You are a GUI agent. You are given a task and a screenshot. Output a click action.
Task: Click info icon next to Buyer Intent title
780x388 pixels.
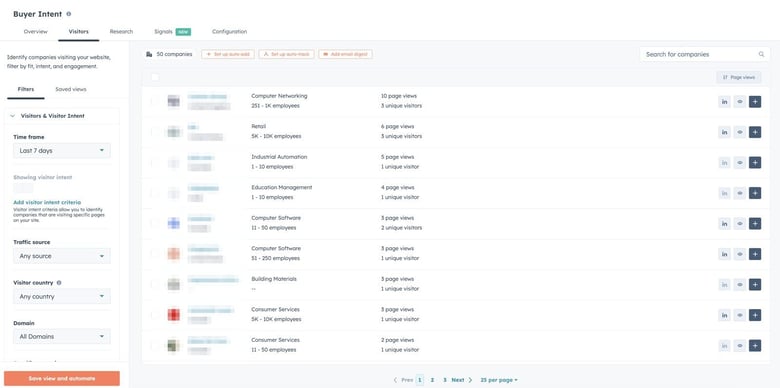coord(69,14)
